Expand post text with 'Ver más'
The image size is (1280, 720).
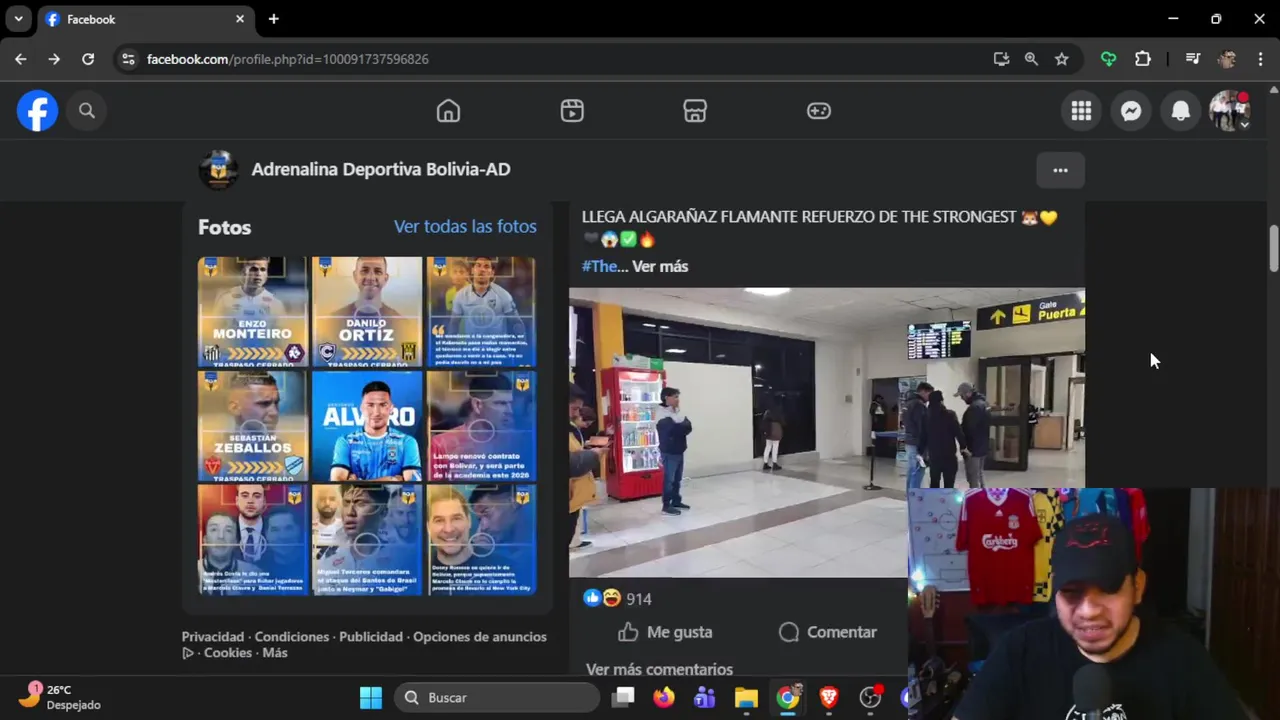(x=660, y=266)
